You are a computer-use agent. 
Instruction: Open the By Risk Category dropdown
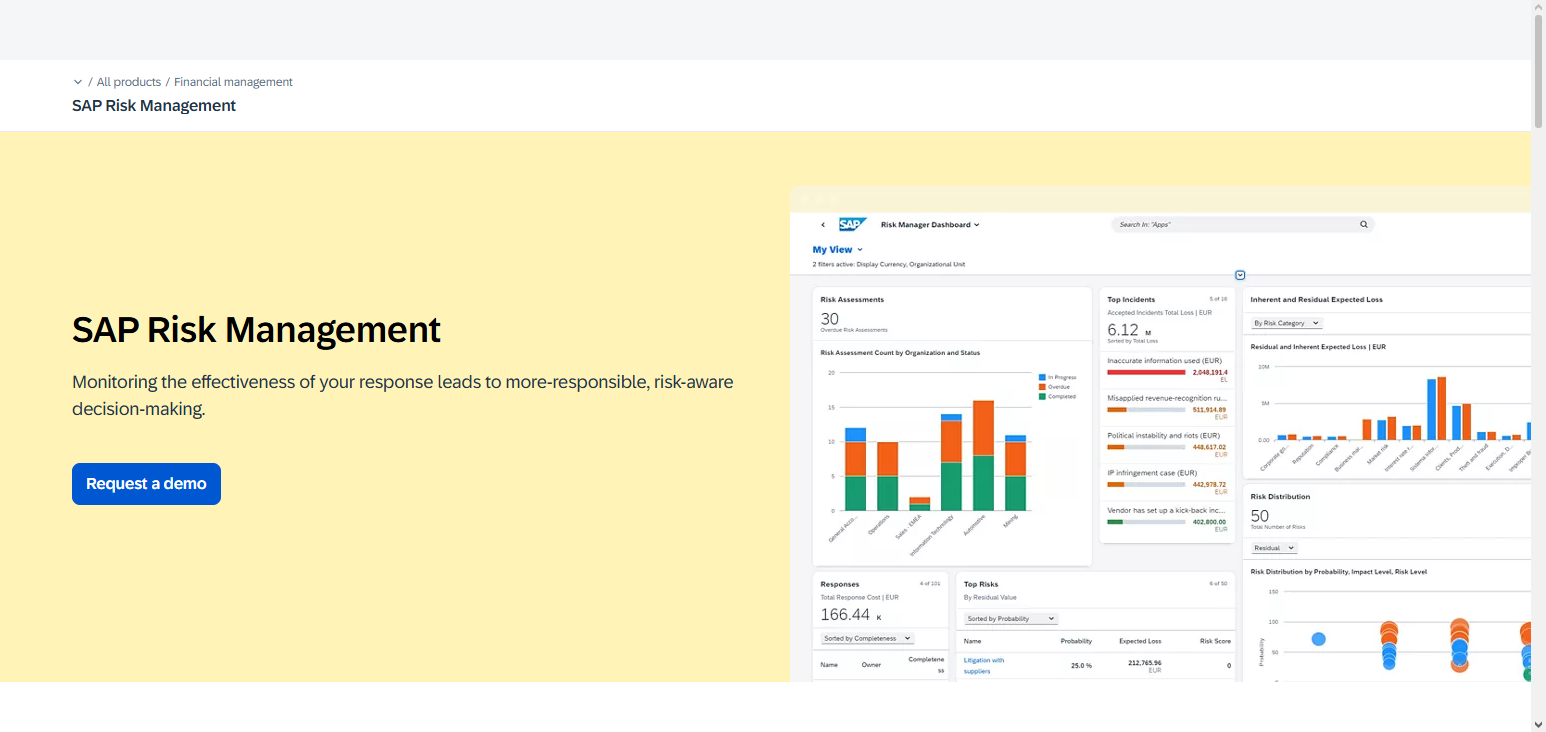(1284, 322)
